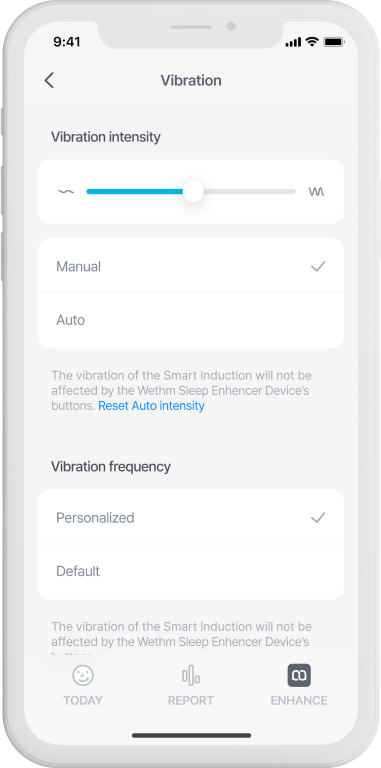
Task: Click Reset Auto intensity link
Action: click(151, 406)
